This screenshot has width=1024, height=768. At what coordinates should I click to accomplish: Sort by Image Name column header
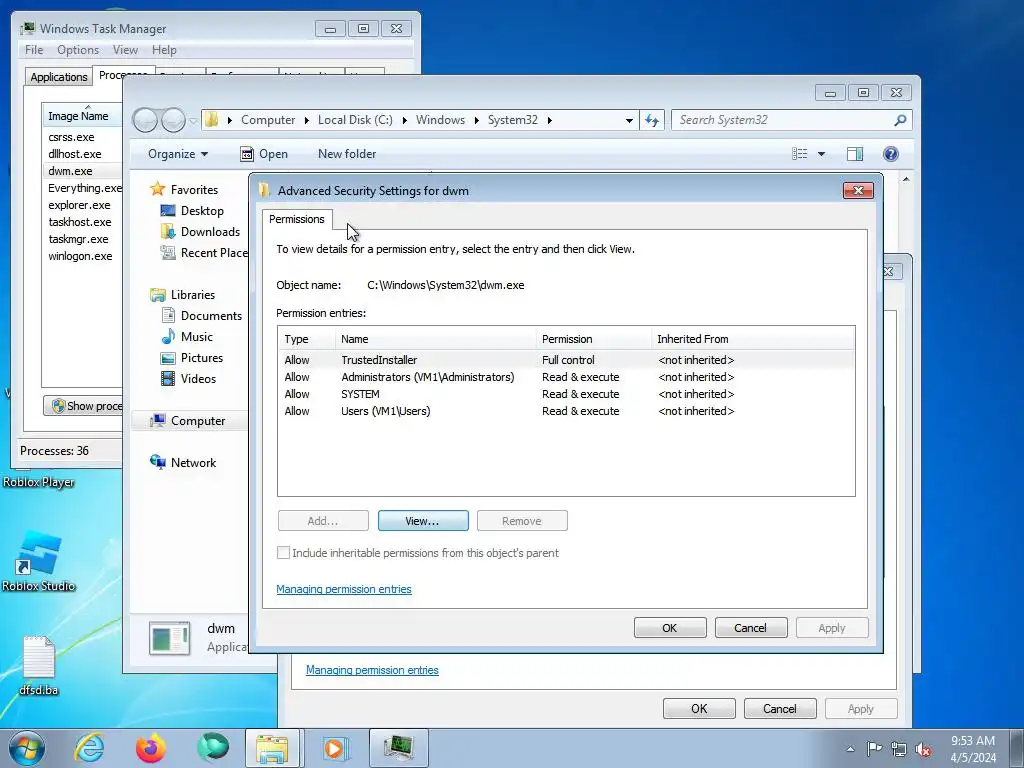coord(82,116)
